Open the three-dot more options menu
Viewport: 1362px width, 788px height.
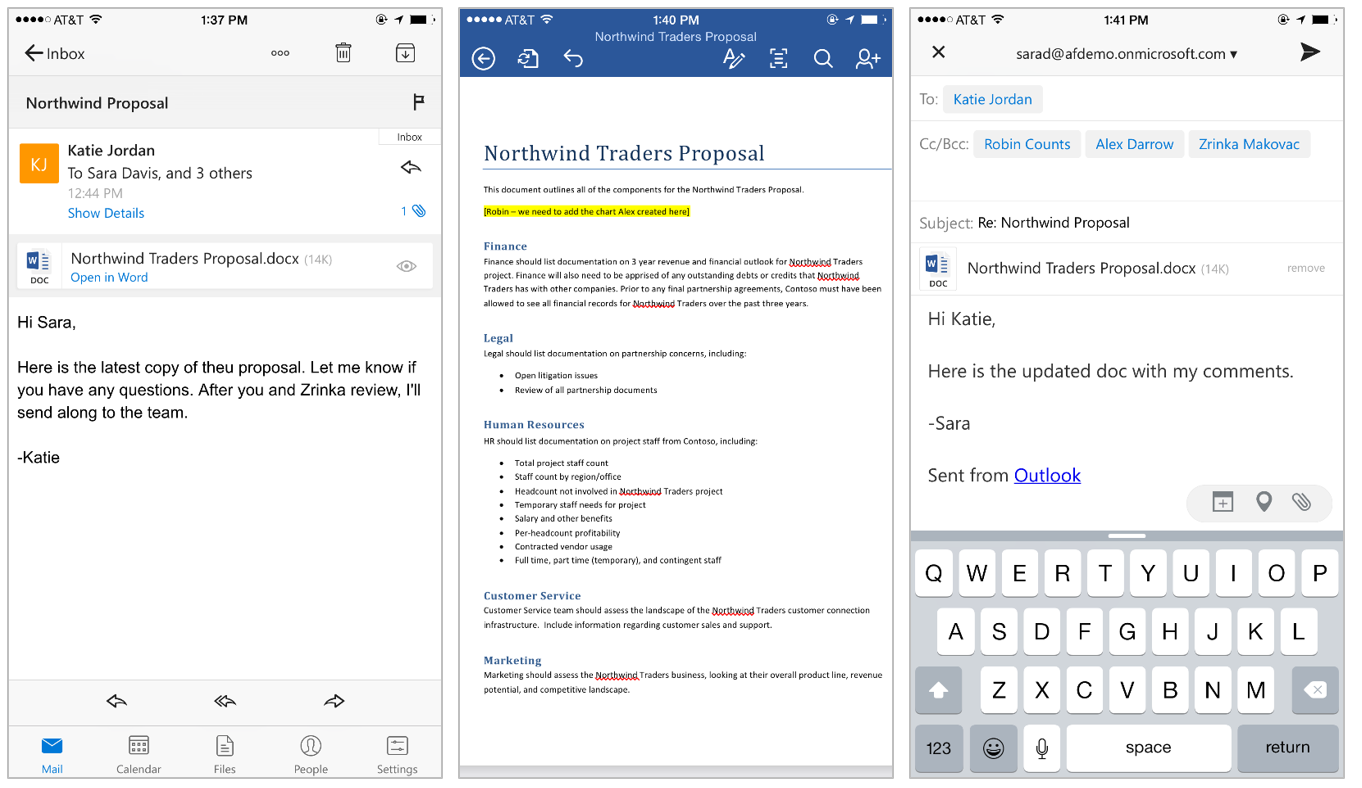(x=280, y=53)
